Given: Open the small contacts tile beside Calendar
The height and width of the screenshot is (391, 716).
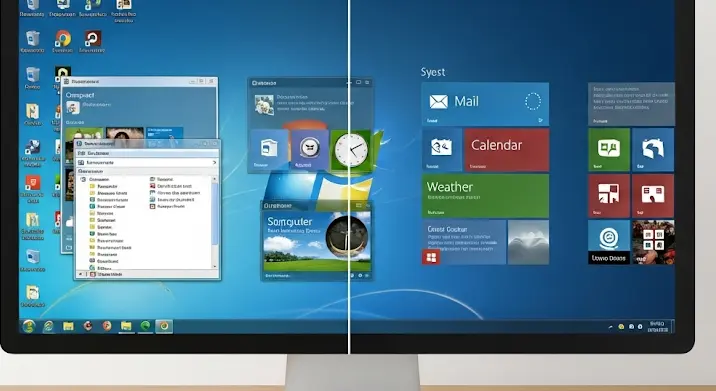Looking at the screenshot, I should (442, 150).
